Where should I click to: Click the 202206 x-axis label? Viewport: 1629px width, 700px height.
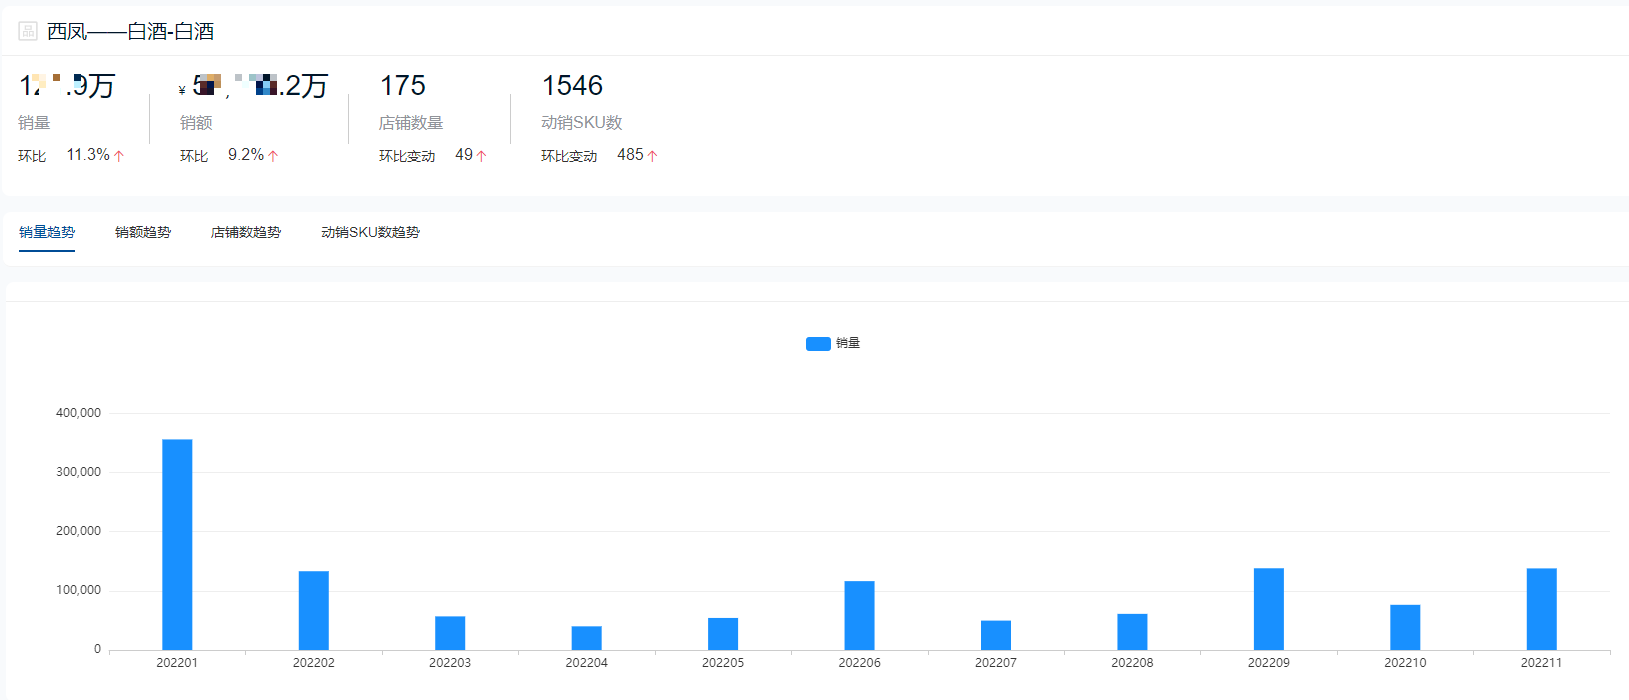pyautogui.click(x=859, y=663)
